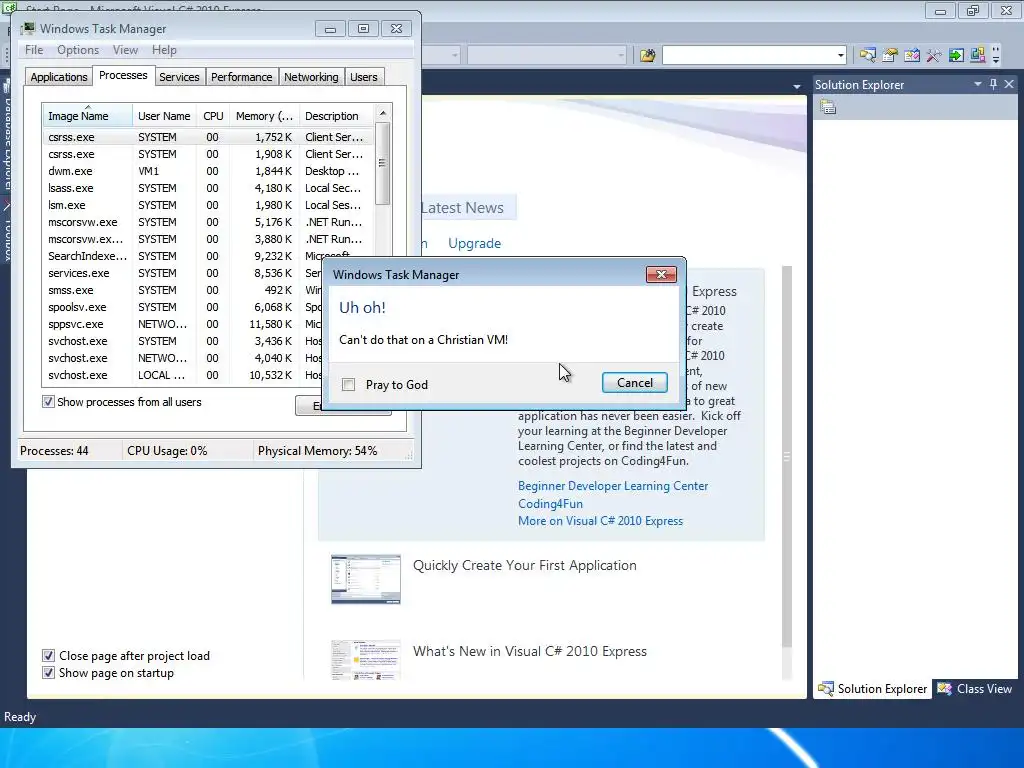The height and width of the screenshot is (768, 1024).
Task: Open the Help menu in Task Manager
Action: 164,50
